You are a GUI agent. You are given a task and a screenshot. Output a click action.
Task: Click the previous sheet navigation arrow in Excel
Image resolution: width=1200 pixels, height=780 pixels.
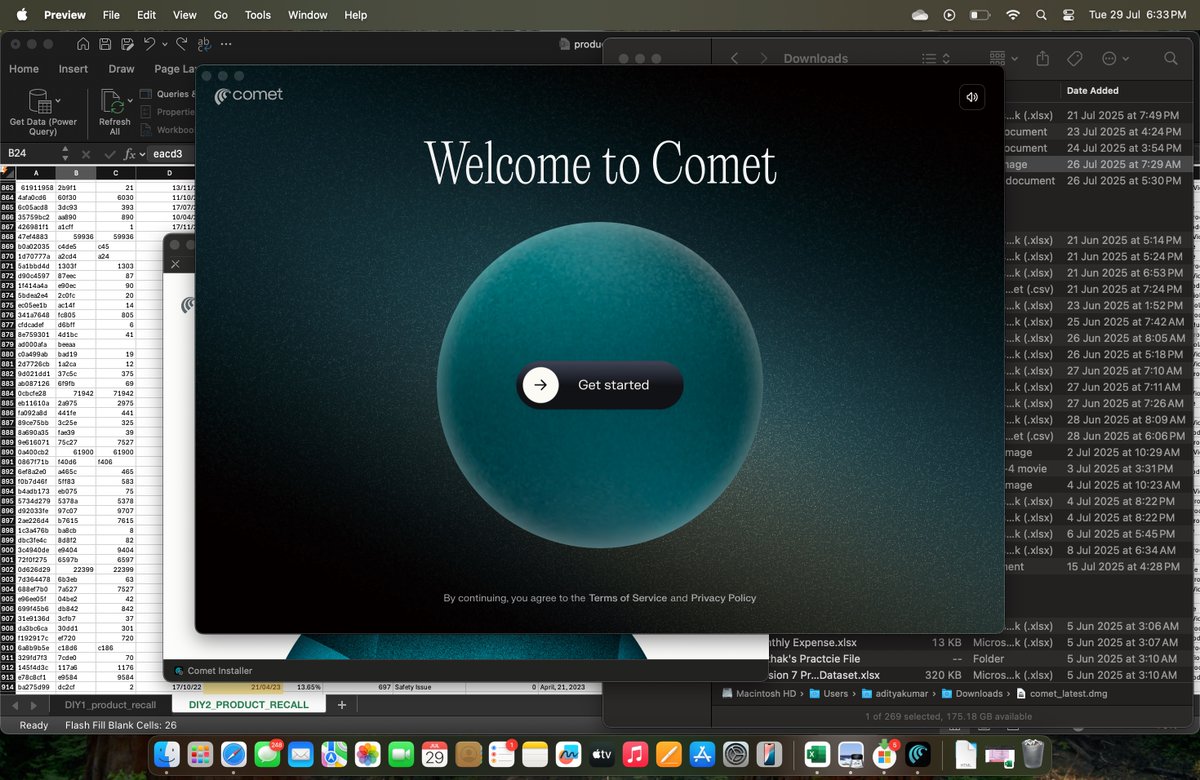tap(17, 705)
